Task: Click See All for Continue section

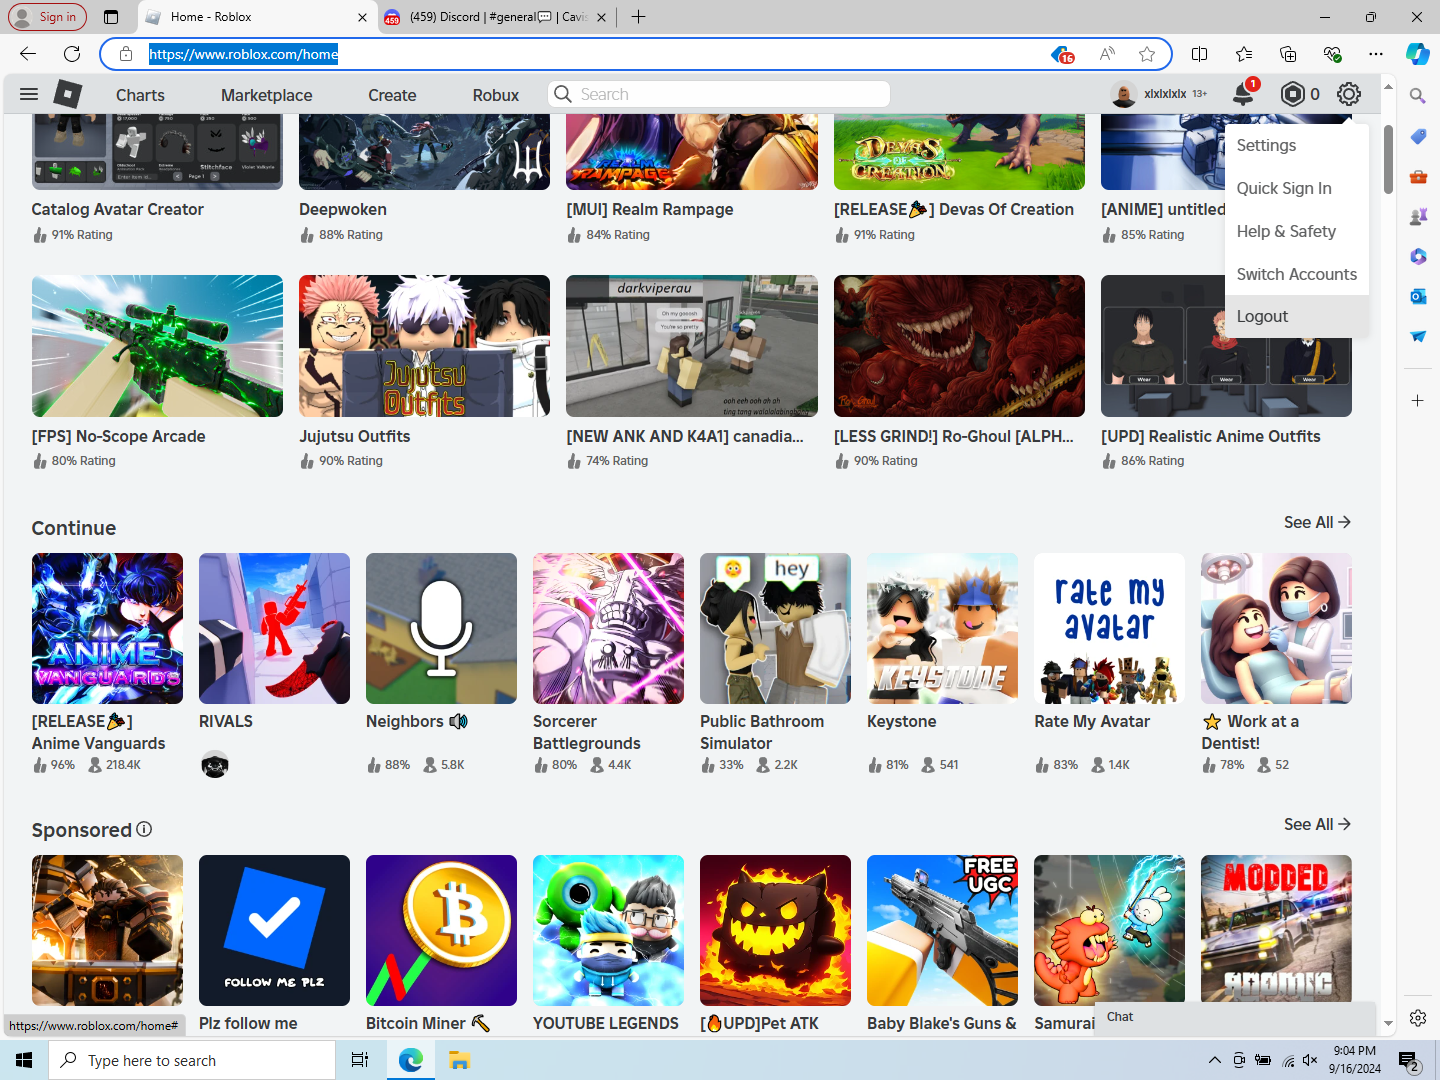Action: click(x=1317, y=522)
